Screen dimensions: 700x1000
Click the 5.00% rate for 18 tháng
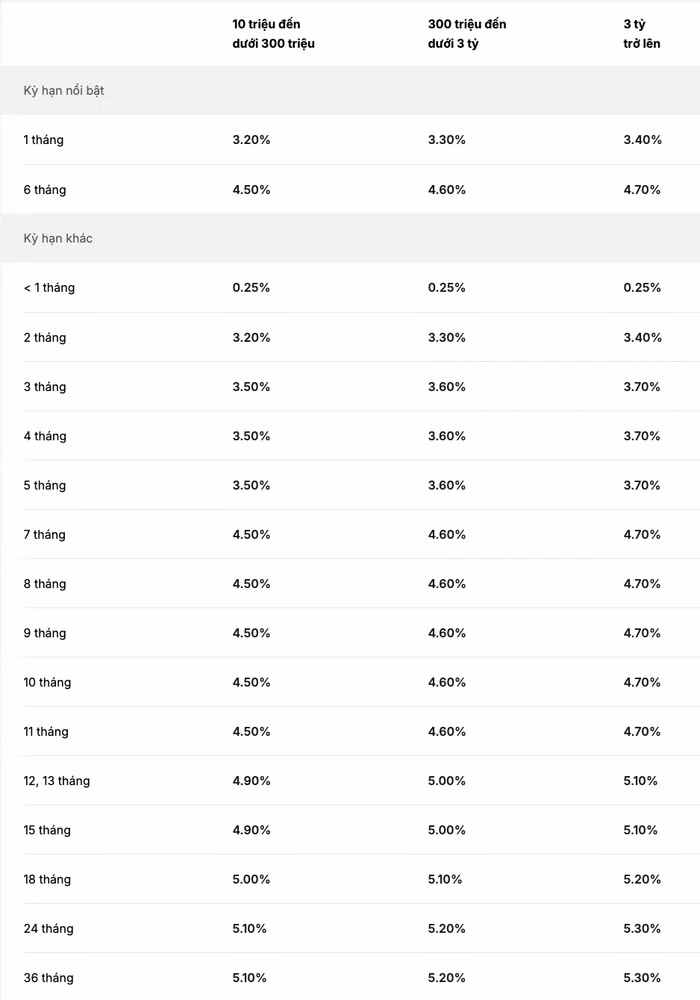[x=251, y=880]
